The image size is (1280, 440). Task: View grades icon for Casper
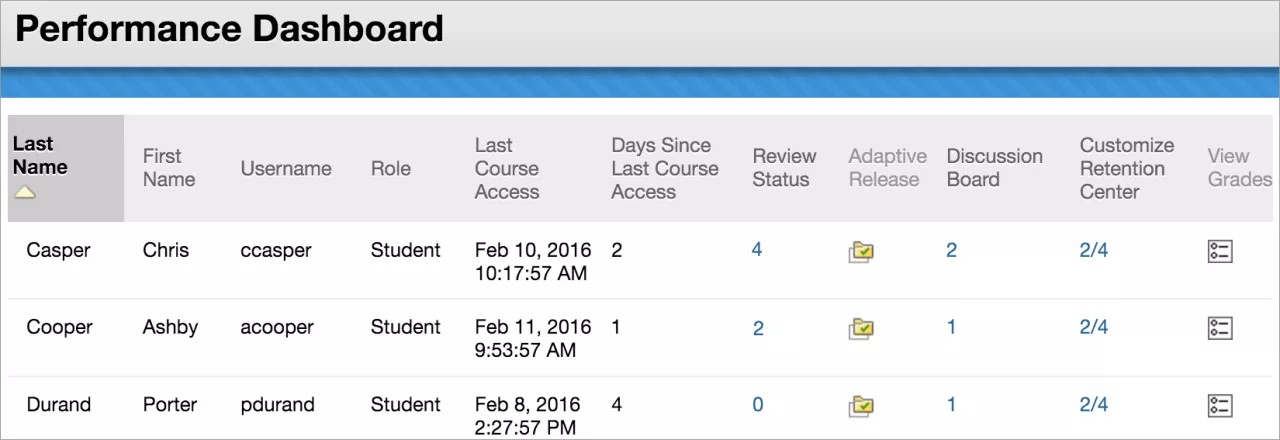1220,252
